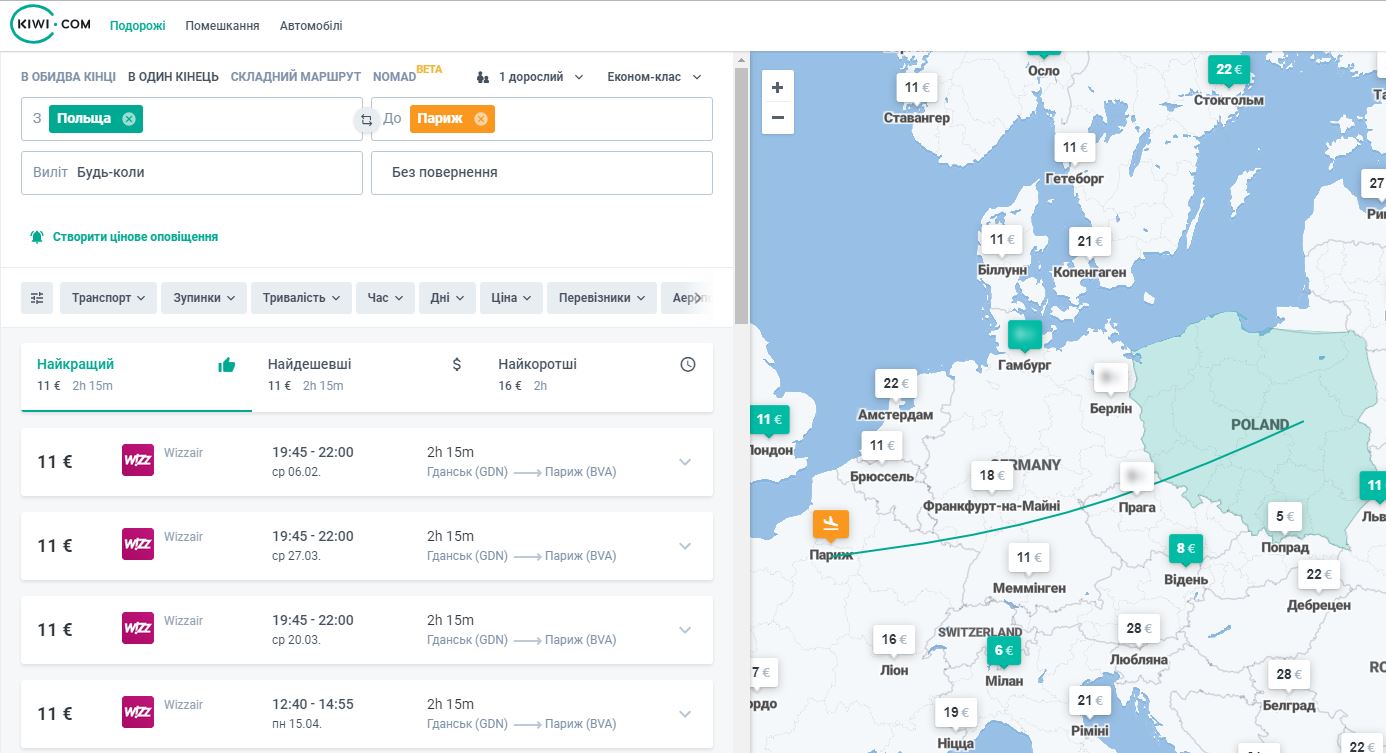Click the passenger icon next to 1 дорослий
The image size is (1386, 753).
coord(483,77)
